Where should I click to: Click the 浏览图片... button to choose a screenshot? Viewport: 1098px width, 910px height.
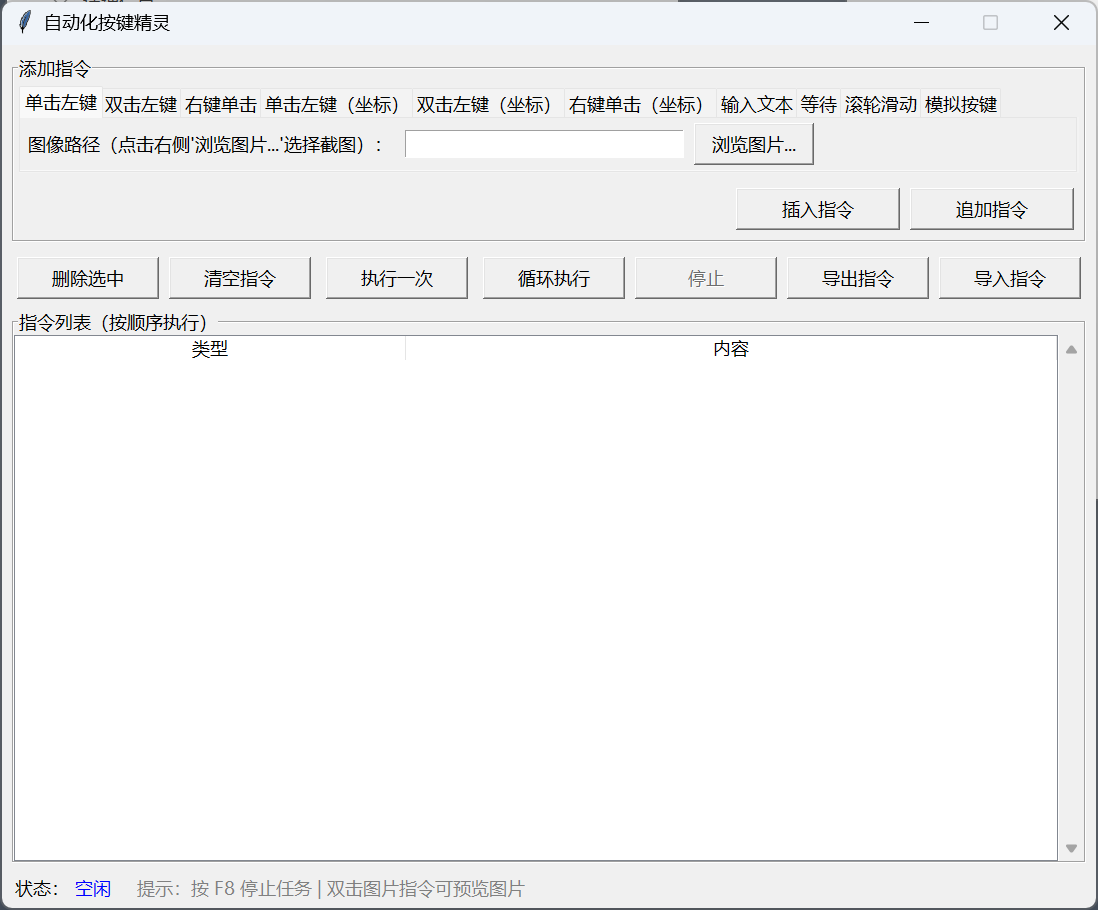pyautogui.click(x=752, y=143)
